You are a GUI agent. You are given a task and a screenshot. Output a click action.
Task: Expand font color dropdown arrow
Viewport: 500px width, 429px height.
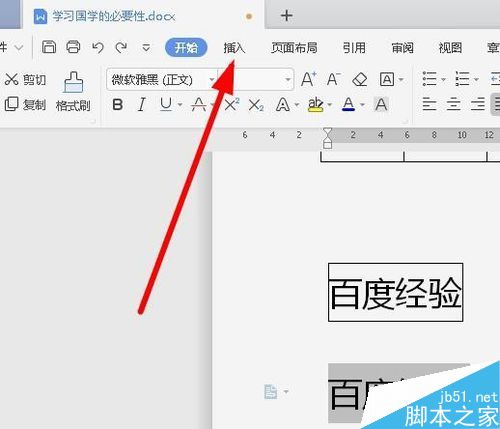362,105
